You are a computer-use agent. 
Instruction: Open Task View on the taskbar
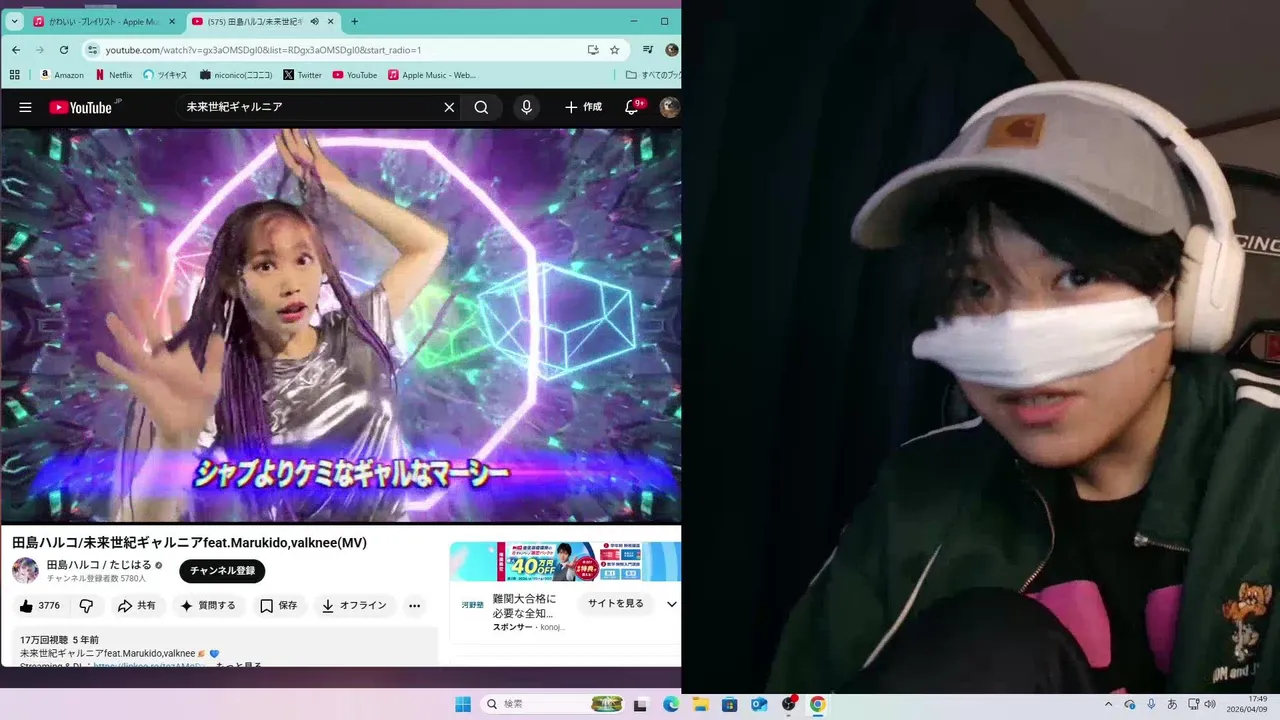pyautogui.click(x=641, y=704)
